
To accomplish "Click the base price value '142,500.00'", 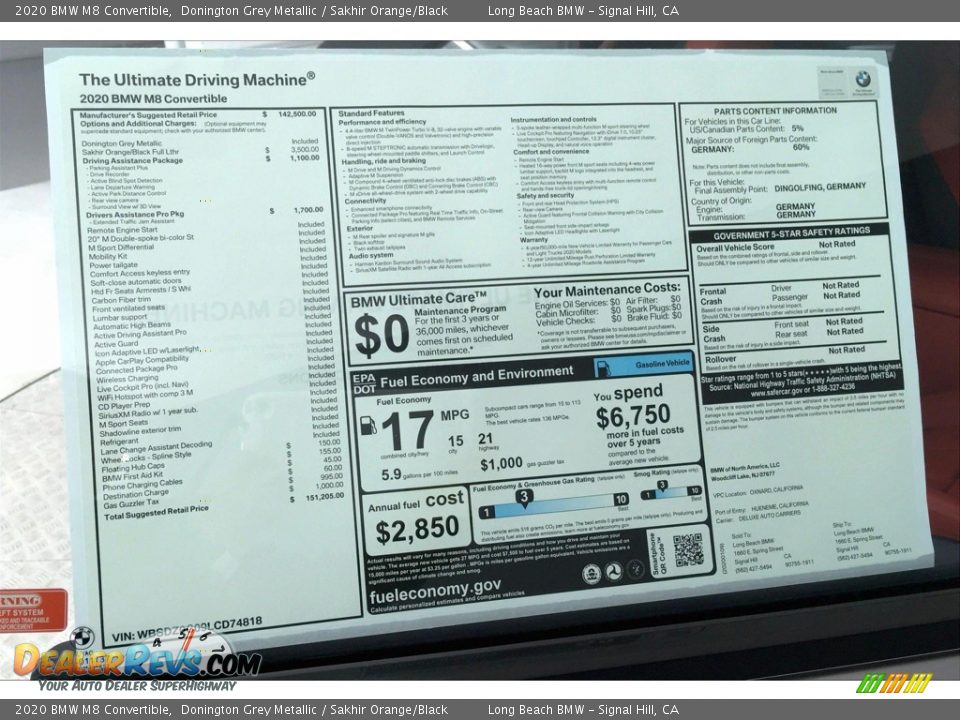I will tap(298, 114).
